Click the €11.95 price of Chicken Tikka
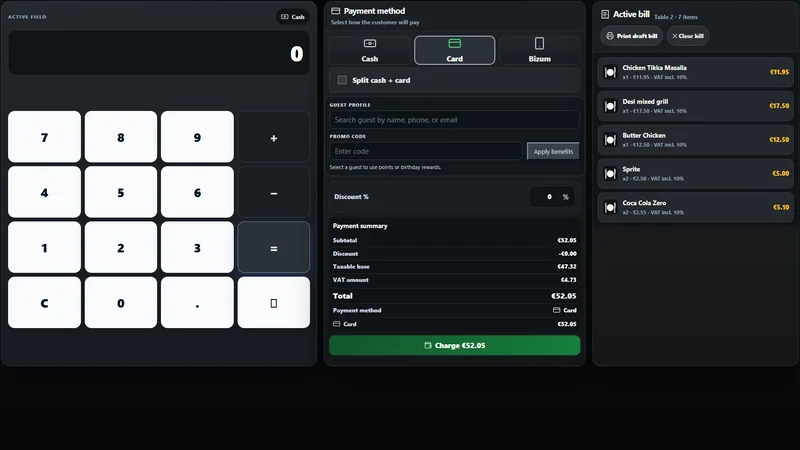800x450 pixels. click(x=779, y=72)
